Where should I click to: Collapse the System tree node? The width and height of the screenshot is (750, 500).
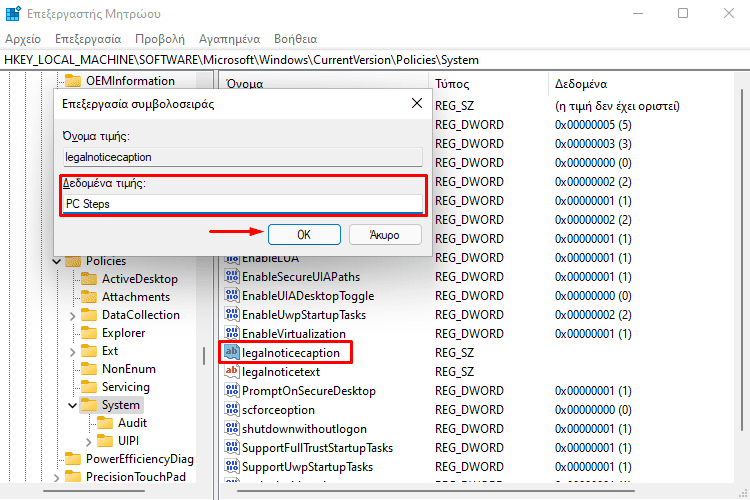(73, 405)
